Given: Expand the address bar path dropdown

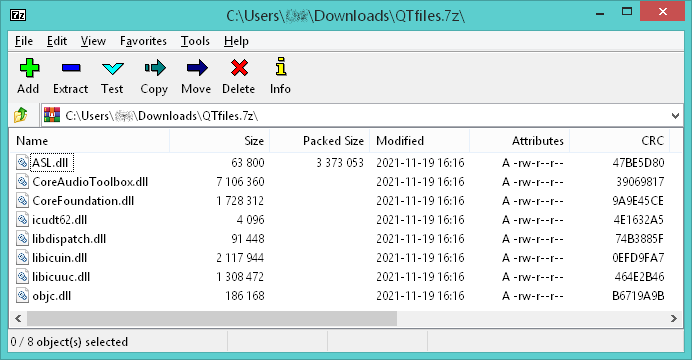Looking at the screenshot, I should 675,116.
